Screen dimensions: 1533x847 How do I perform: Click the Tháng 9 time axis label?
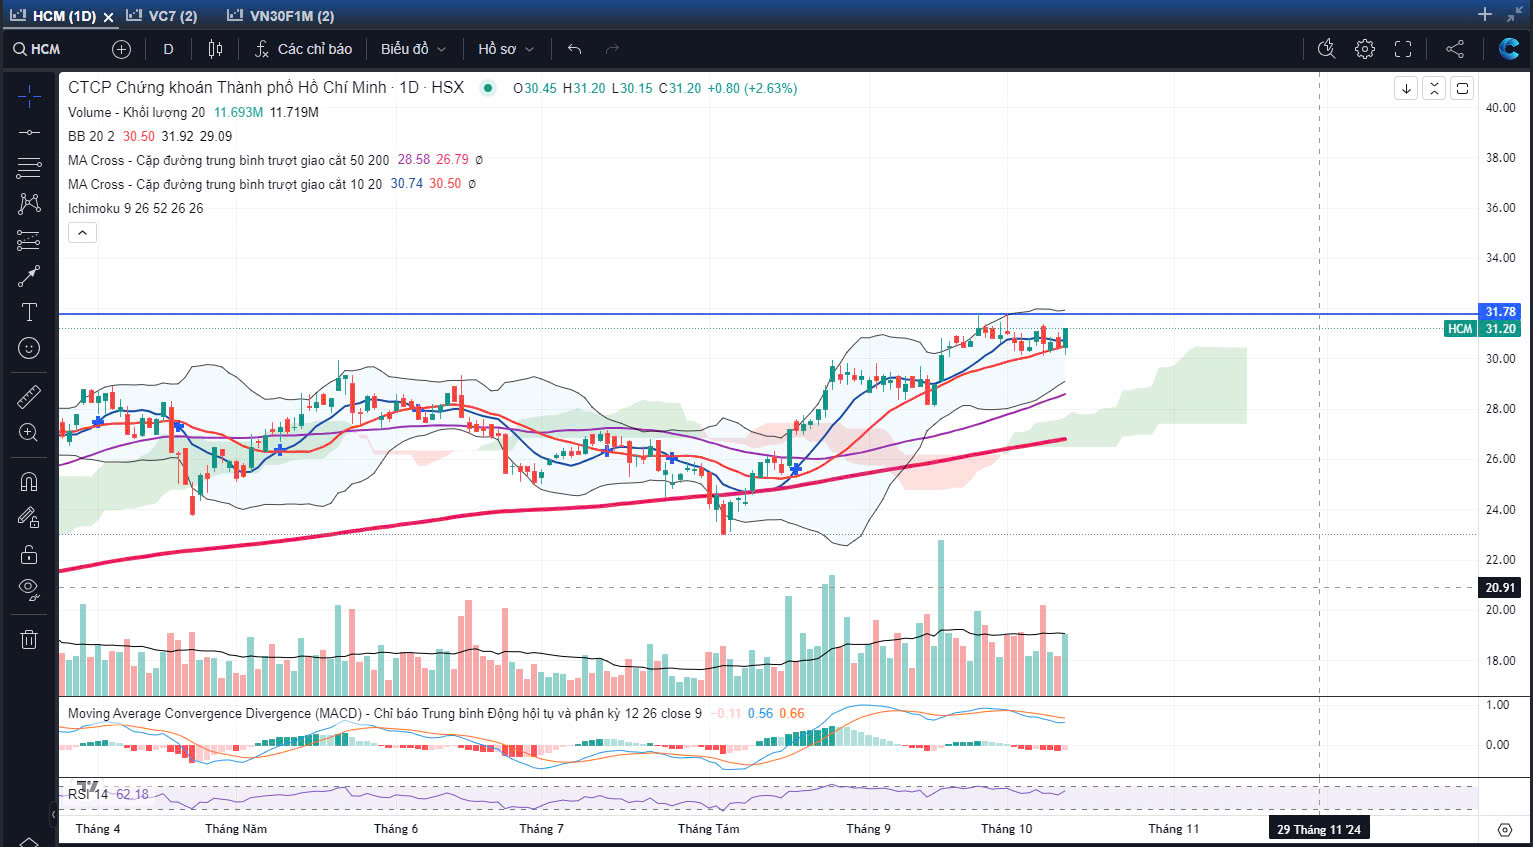coord(868,829)
